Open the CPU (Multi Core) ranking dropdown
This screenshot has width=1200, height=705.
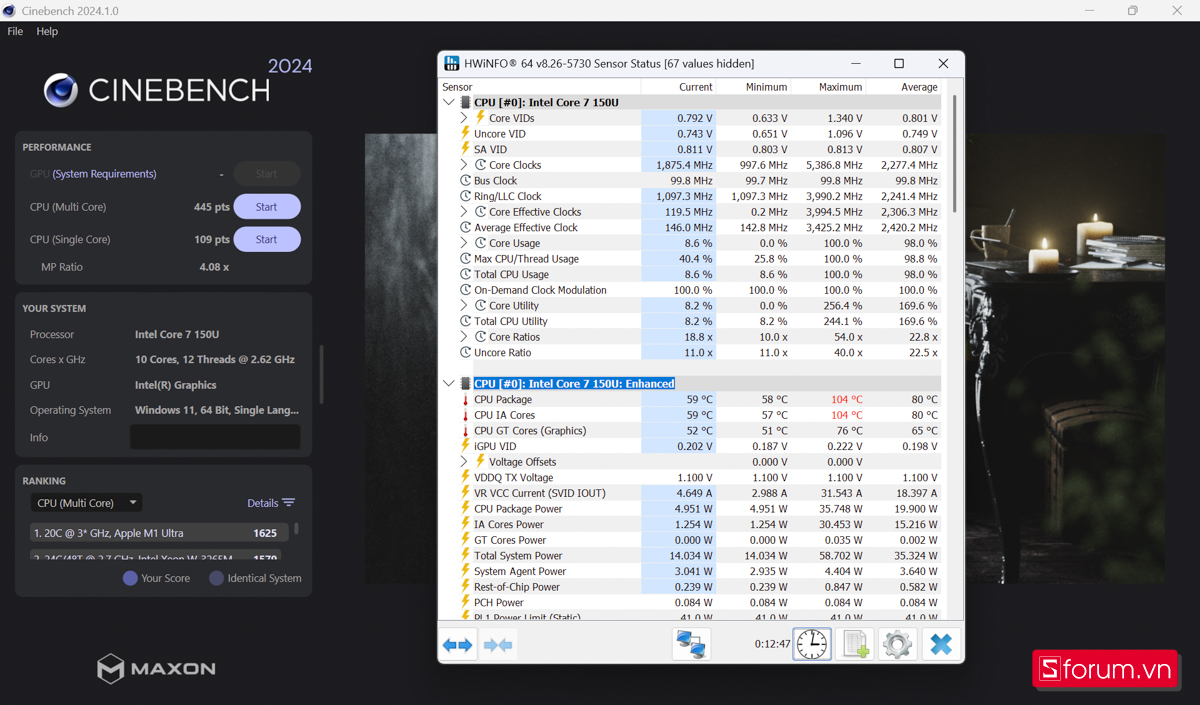click(86, 503)
